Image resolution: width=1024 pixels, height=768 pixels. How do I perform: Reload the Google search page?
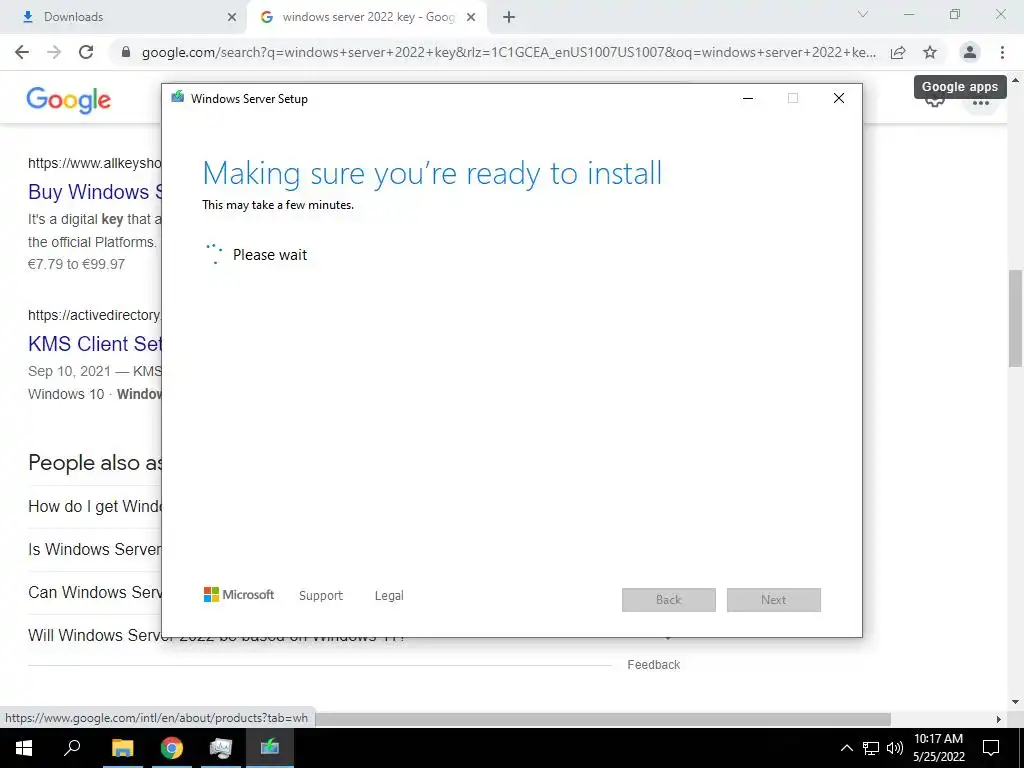86,52
